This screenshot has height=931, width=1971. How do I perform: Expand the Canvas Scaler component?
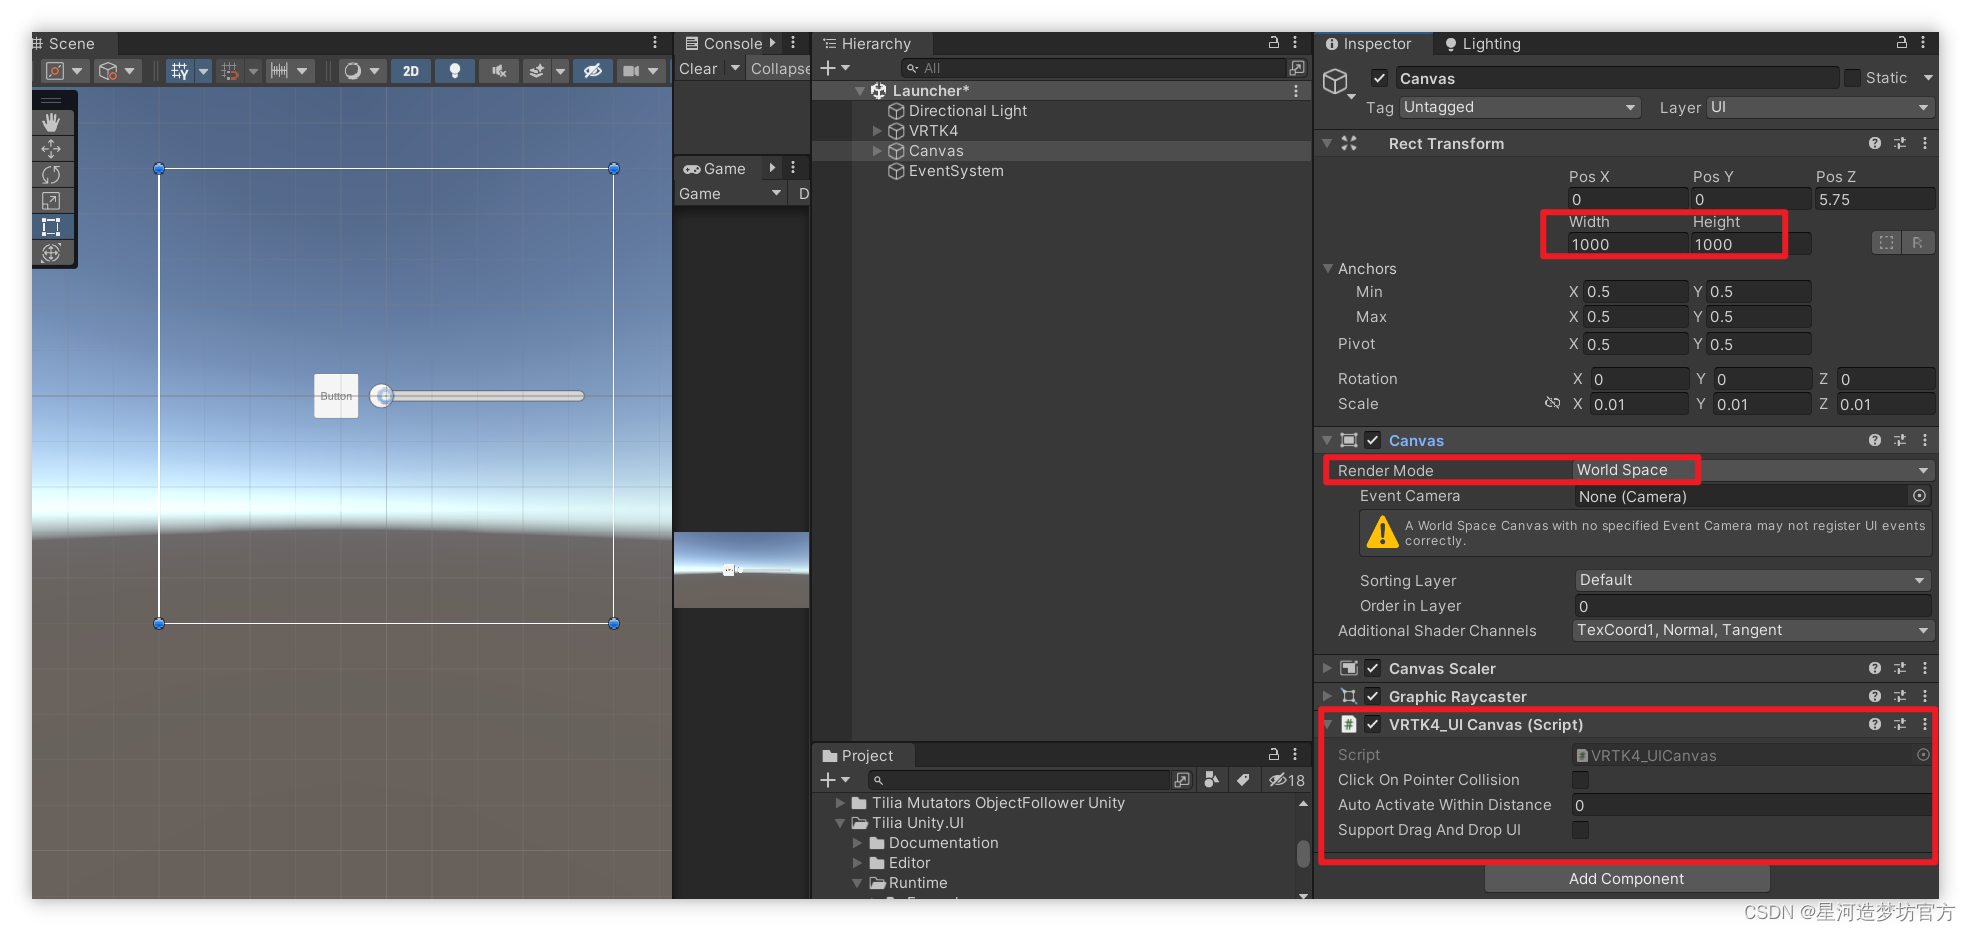pos(1327,668)
